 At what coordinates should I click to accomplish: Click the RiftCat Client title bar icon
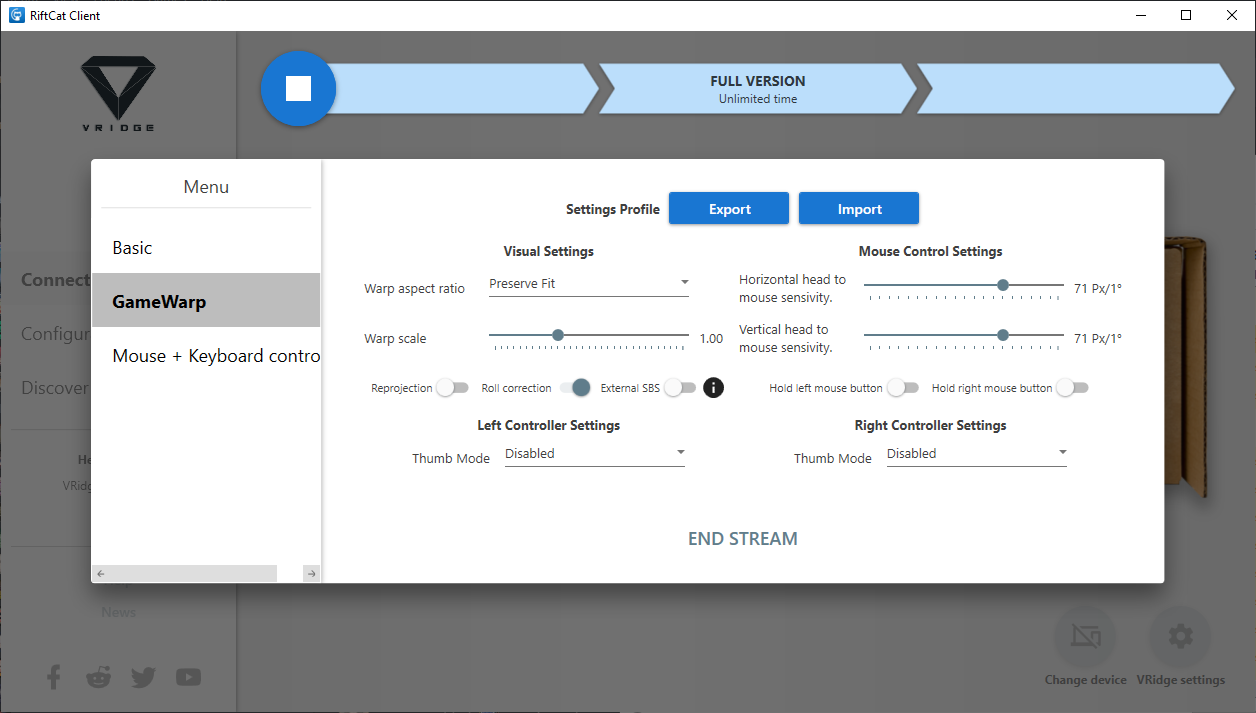[x=17, y=15]
